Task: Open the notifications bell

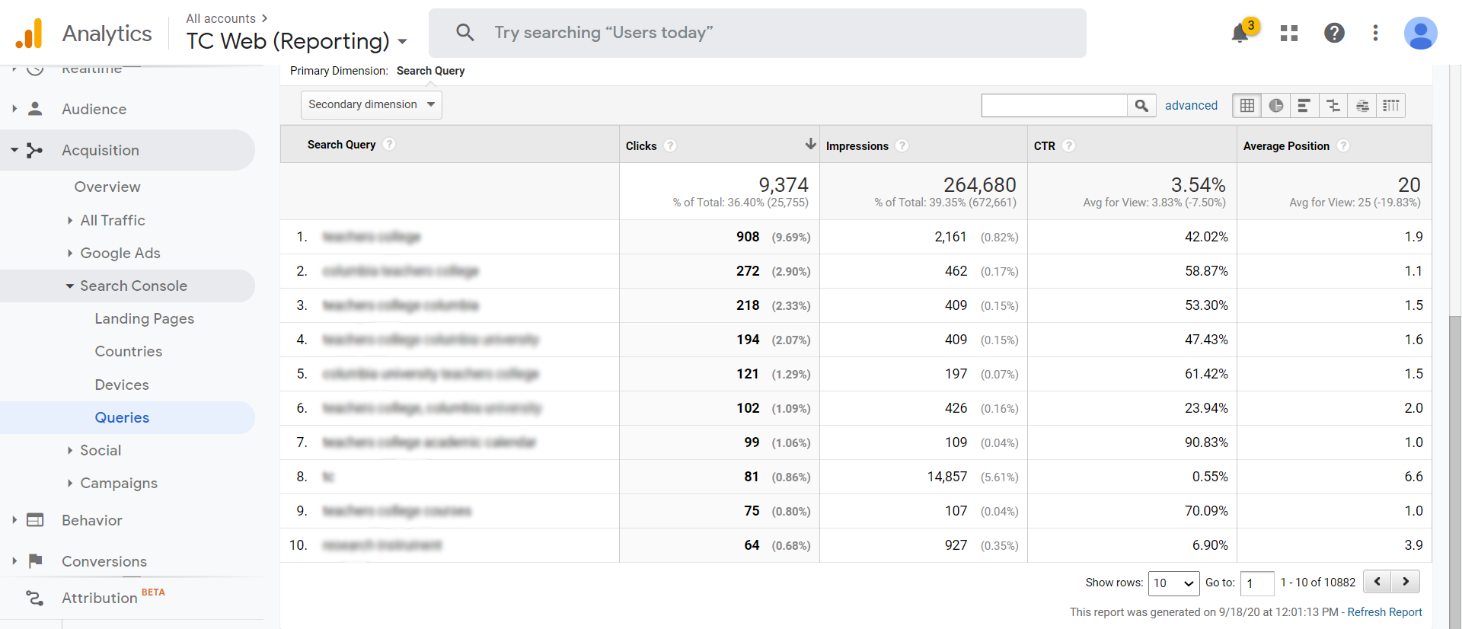Action: point(1240,33)
